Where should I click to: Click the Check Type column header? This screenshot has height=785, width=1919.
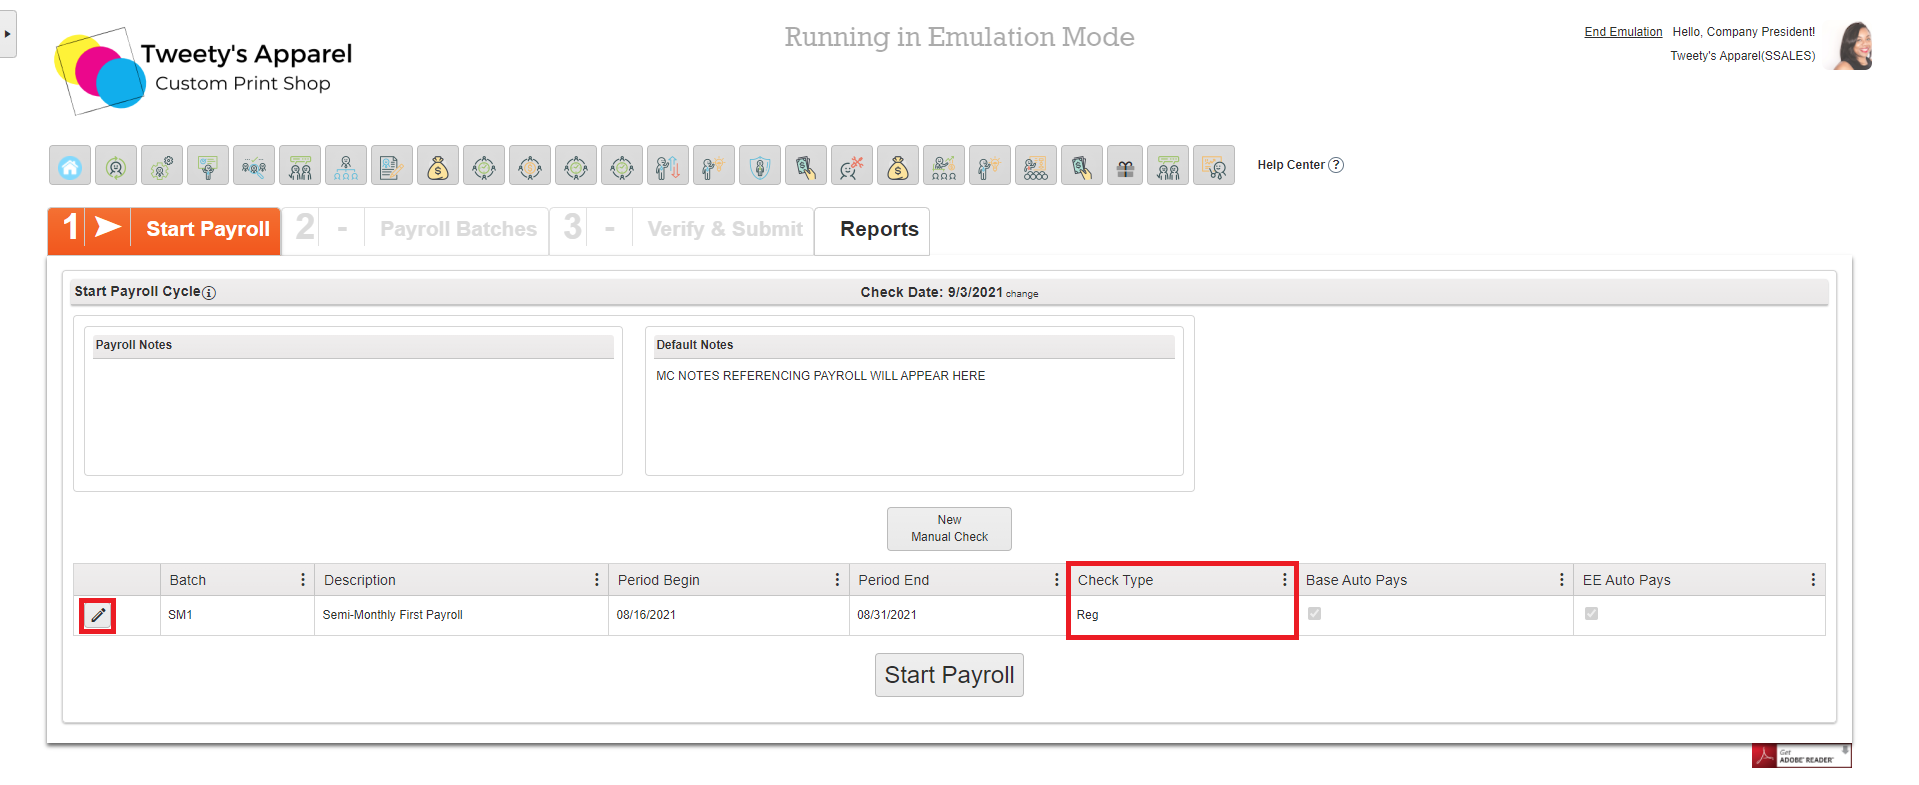point(1115,580)
